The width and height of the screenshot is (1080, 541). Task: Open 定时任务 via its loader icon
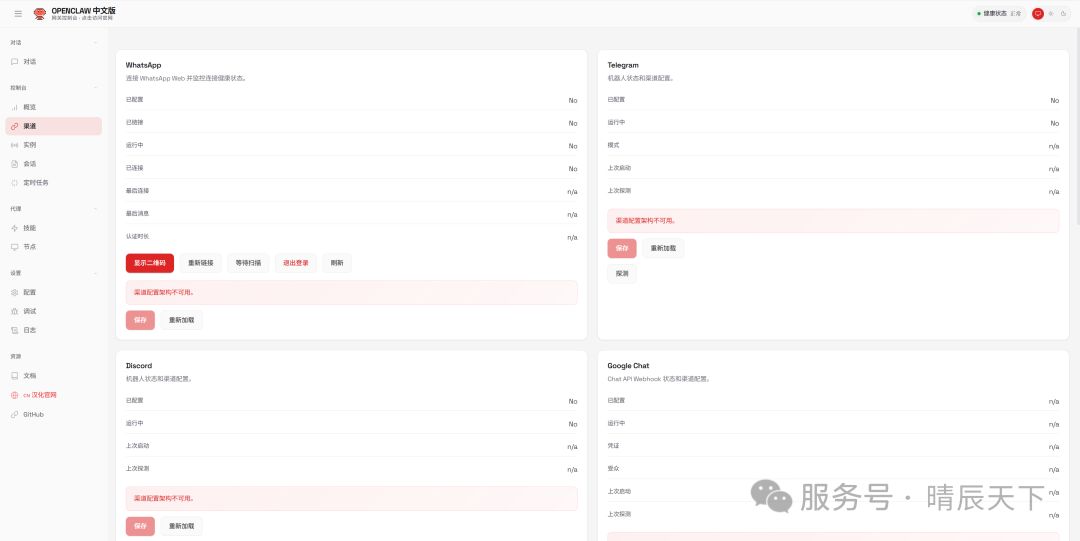click(15, 183)
